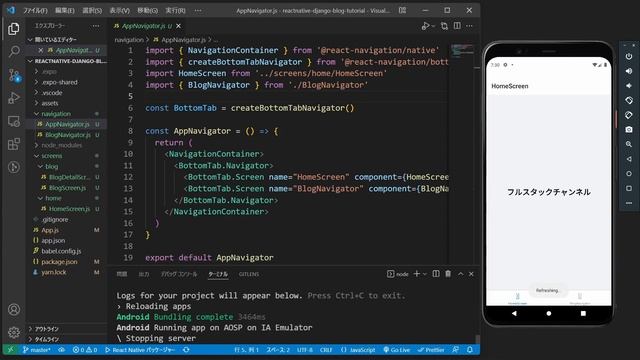
Task: Kill terminal with trash icon
Action: tap(448, 274)
